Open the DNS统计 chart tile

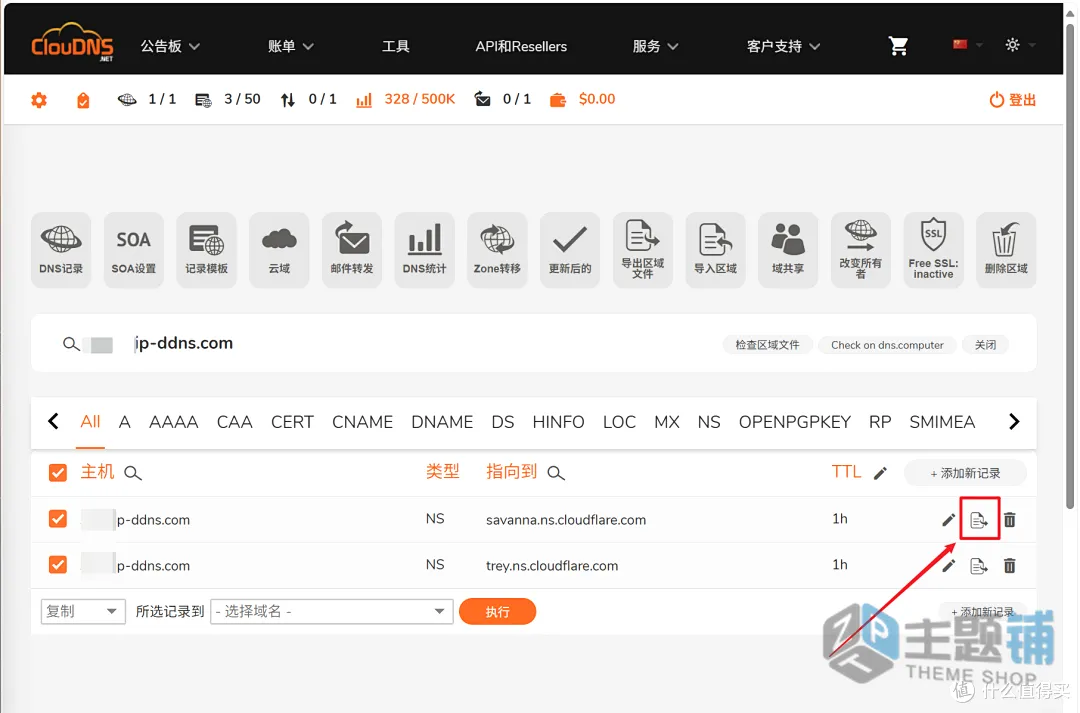[x=424, y=249]
